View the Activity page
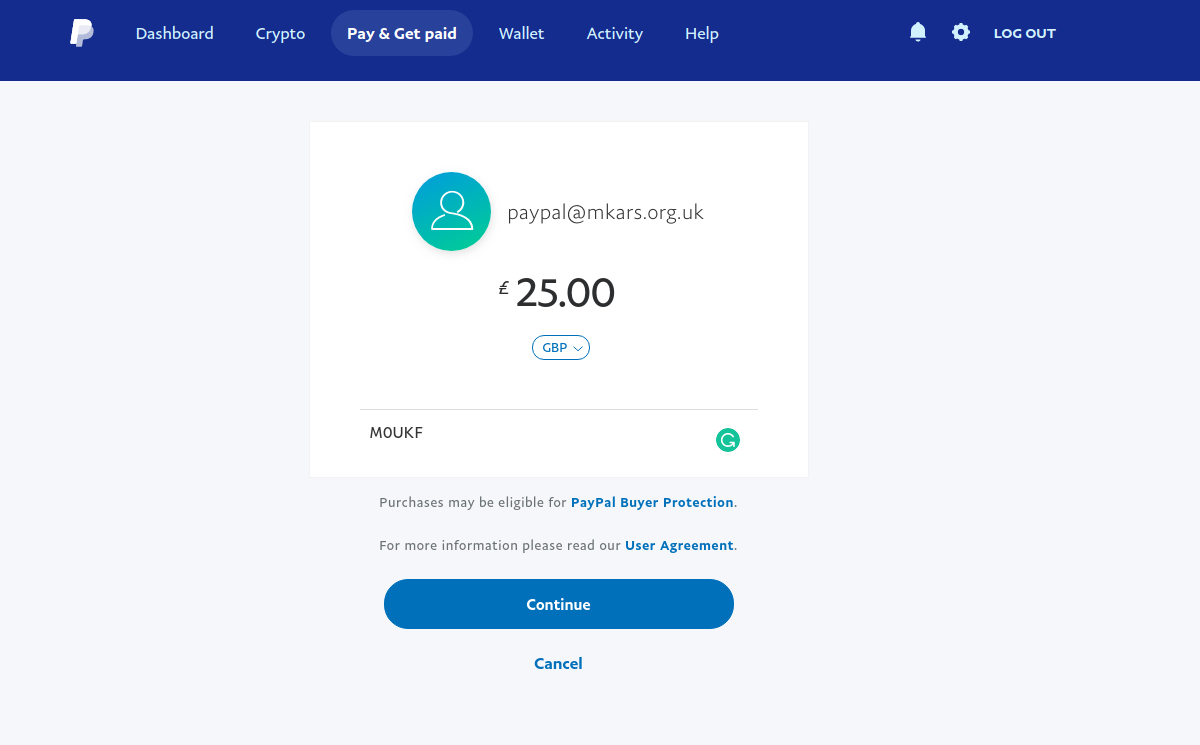 pyautogui.click(x=615, y=33)
